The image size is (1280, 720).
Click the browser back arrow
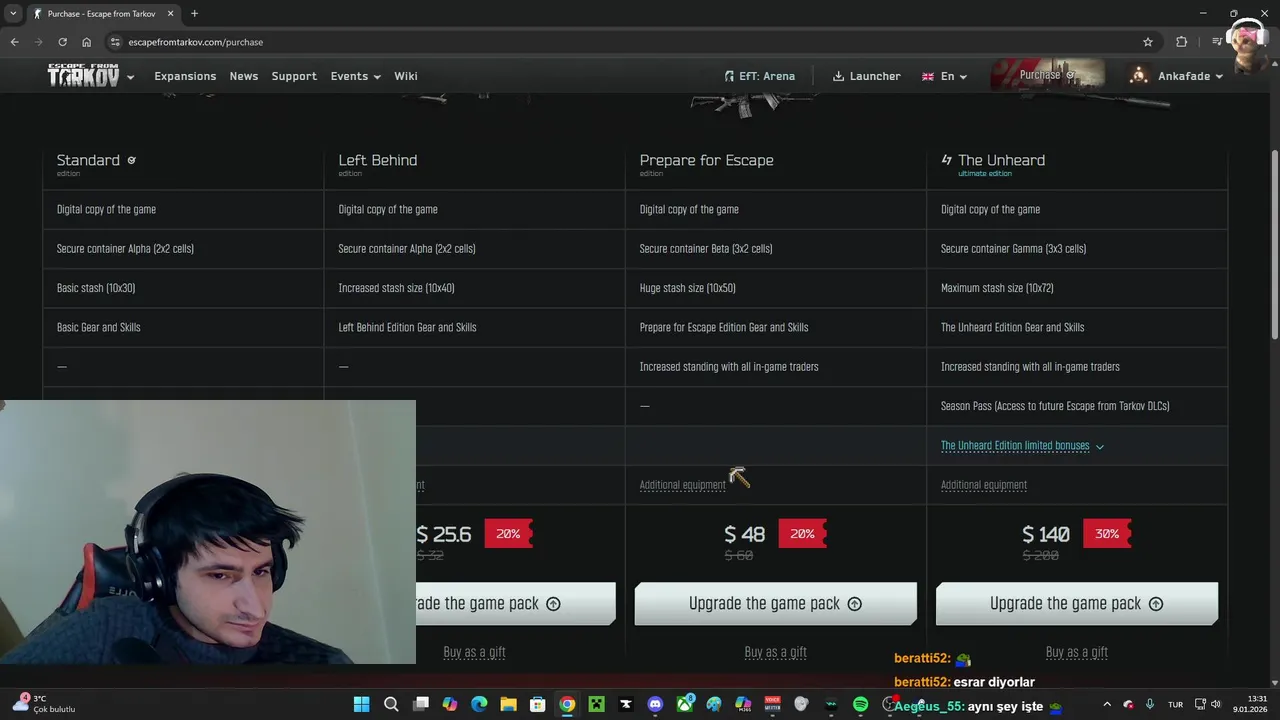14,42
